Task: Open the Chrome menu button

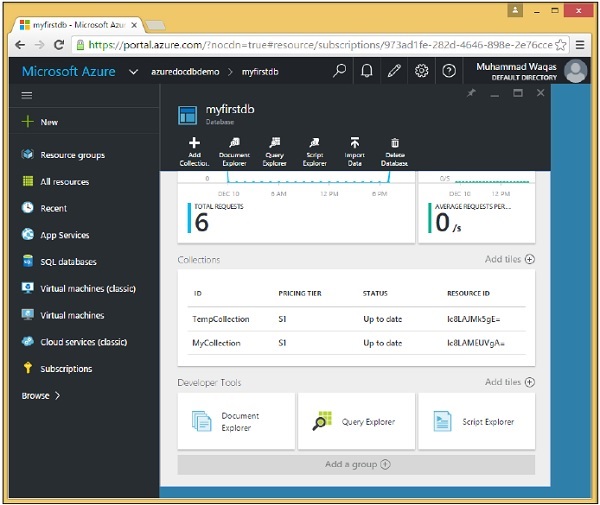Action: tap(580, 45)
